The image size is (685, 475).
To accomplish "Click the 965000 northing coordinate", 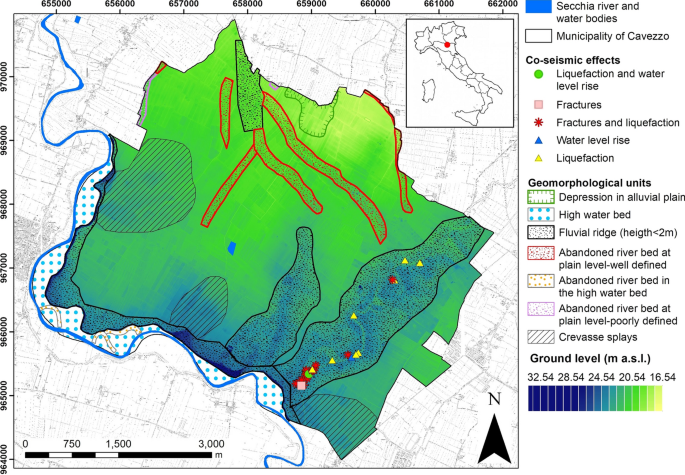I will coord(5,395).
